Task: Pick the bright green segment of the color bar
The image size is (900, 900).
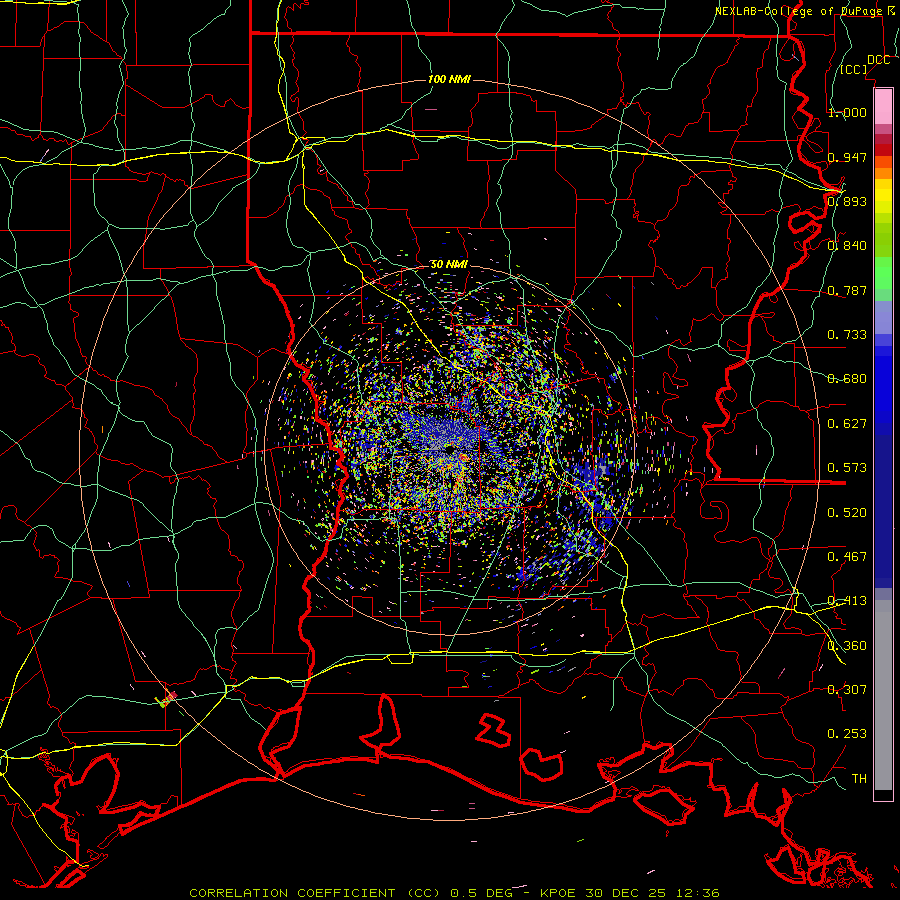Action: (883, 274)
